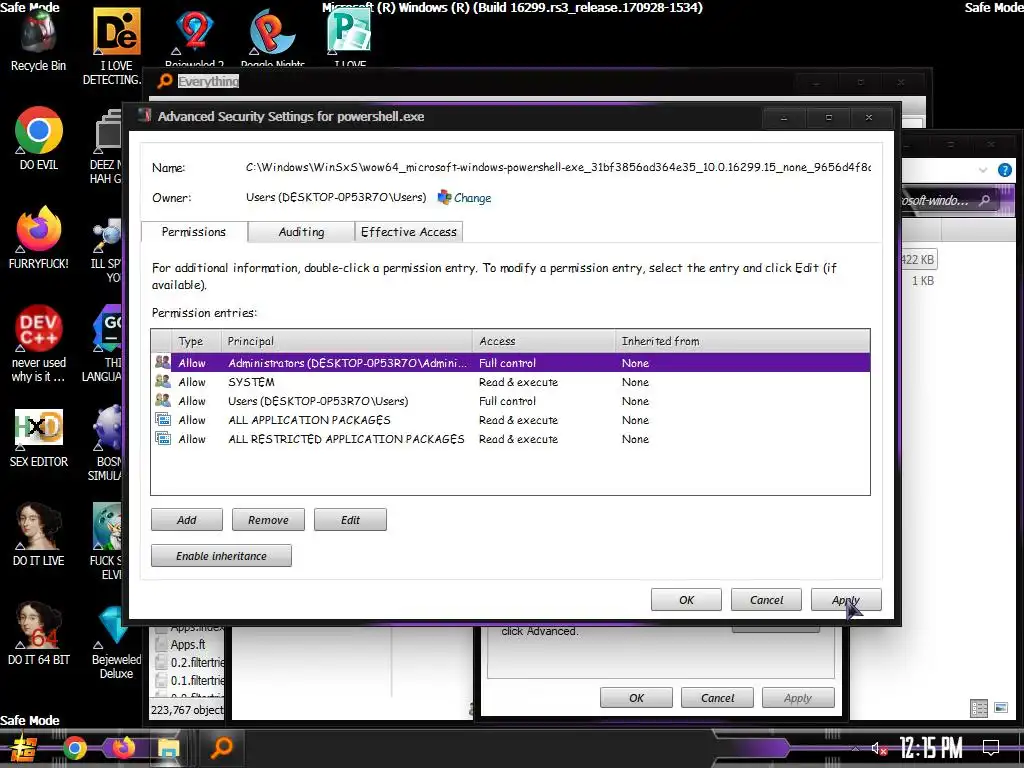Click the Change owner link
Viewport: 1024px width, 768px height.
pyautogui.click(x=472, y=198)
